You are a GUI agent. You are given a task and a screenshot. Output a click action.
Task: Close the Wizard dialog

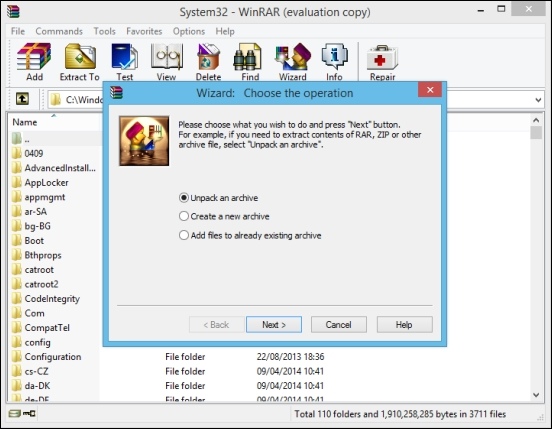[x=430, y=90]
